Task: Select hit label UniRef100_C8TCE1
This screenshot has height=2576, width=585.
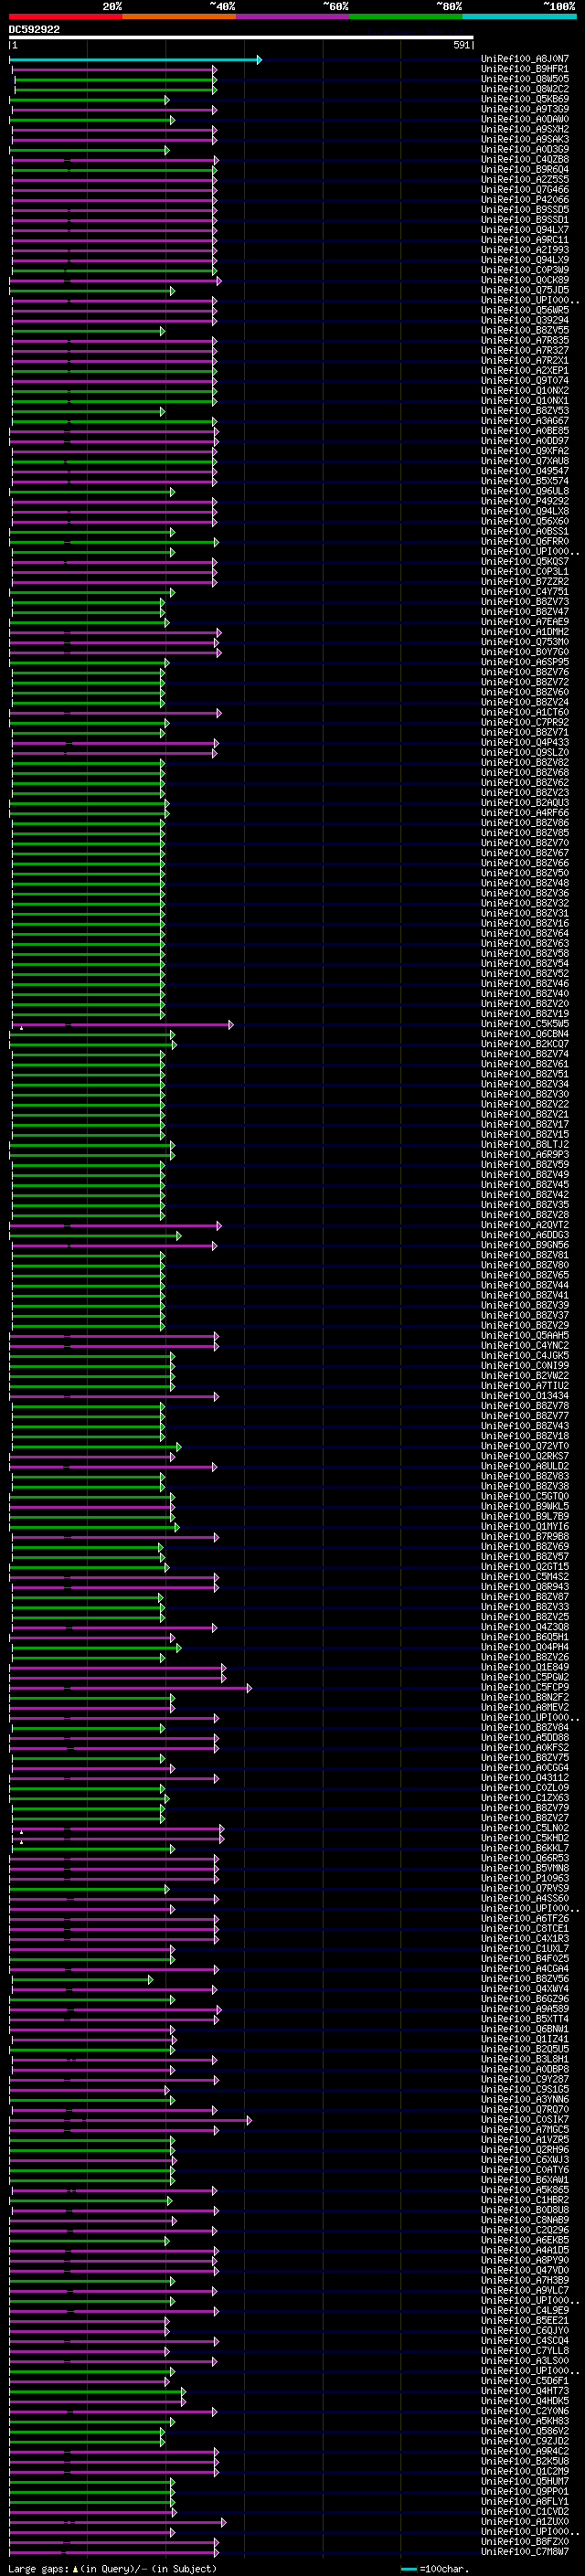Action: pyautogui.click(x=525, y=1927)
